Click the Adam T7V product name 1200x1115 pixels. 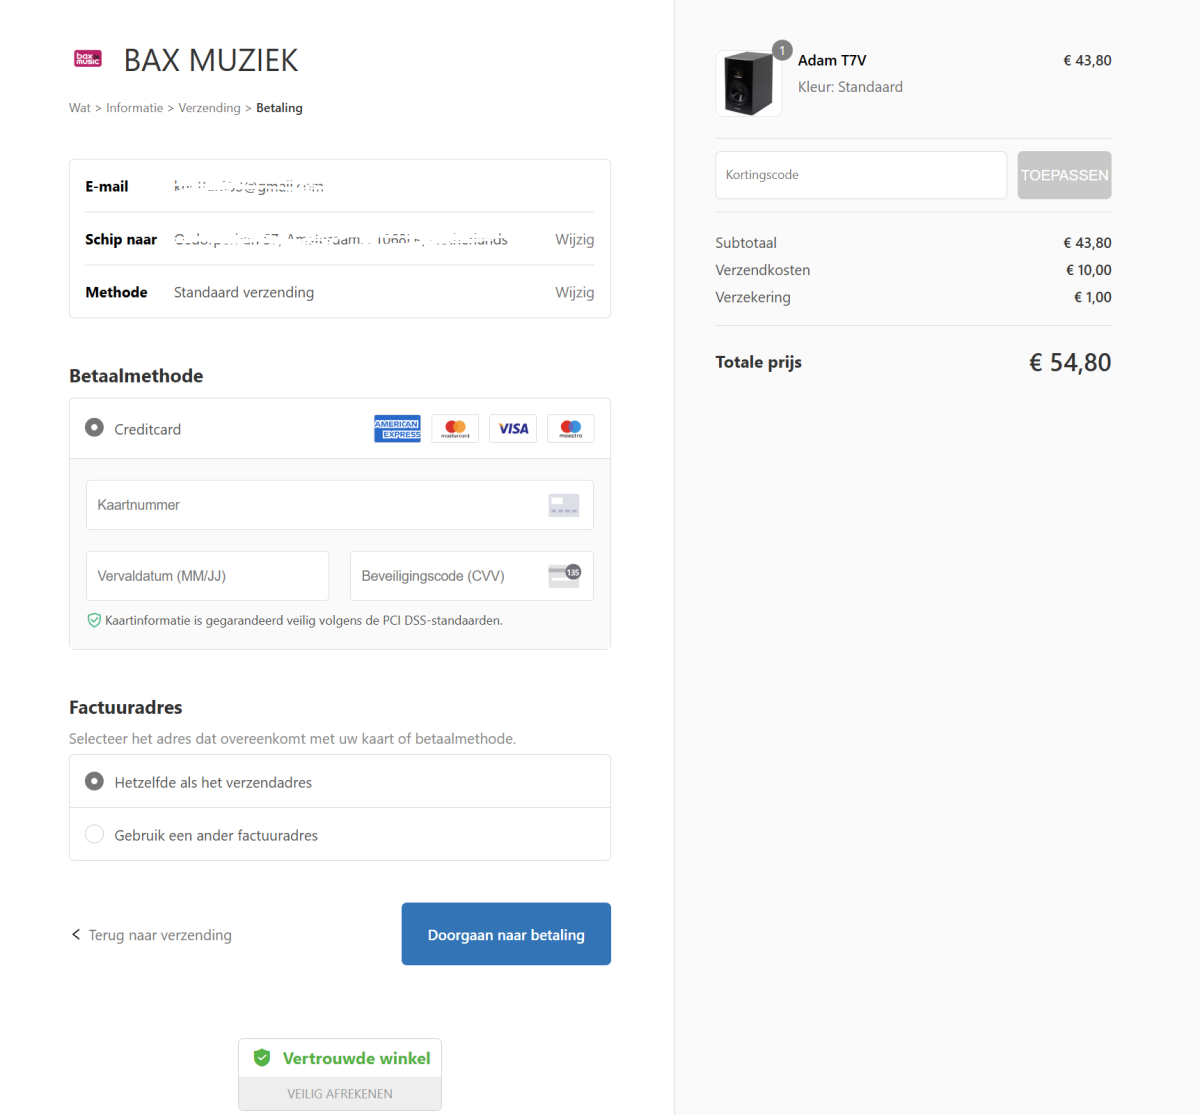coord(832,60)
